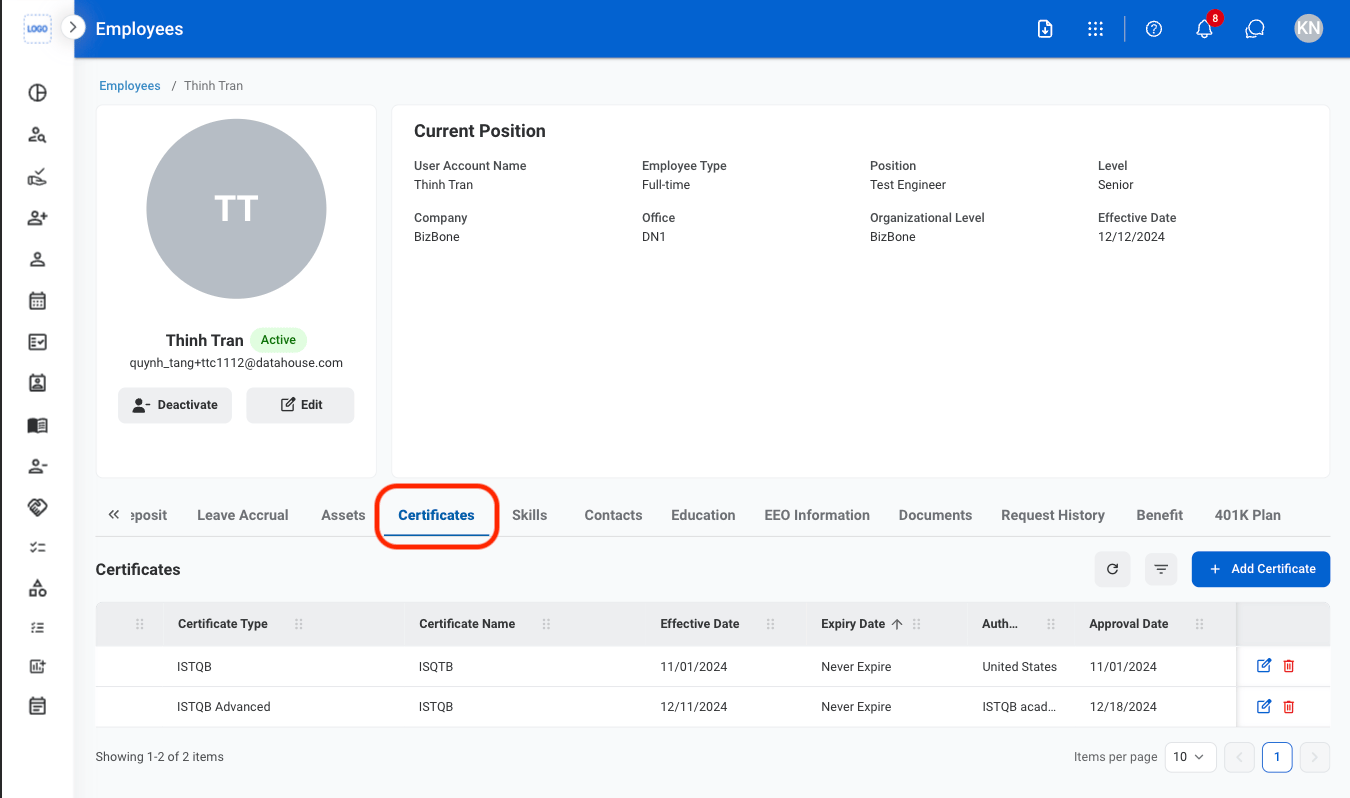Open the Benefit tab
The width and height of the screenshot is (1350, 798).
click(1160, 515)
